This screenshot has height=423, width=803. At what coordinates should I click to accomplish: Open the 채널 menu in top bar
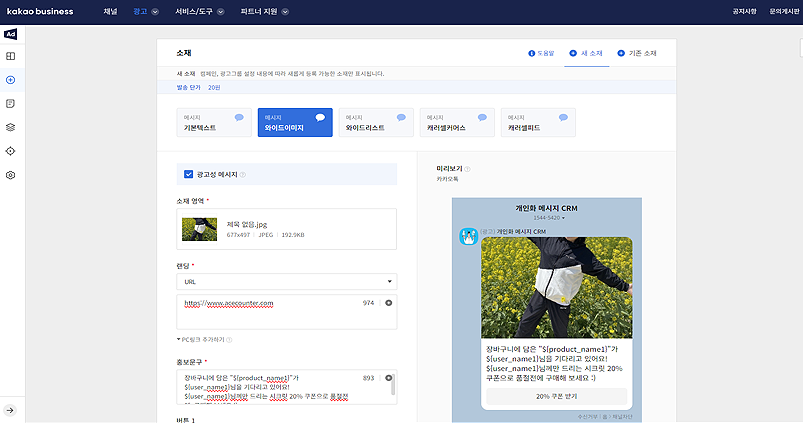[x=111, y=12]
